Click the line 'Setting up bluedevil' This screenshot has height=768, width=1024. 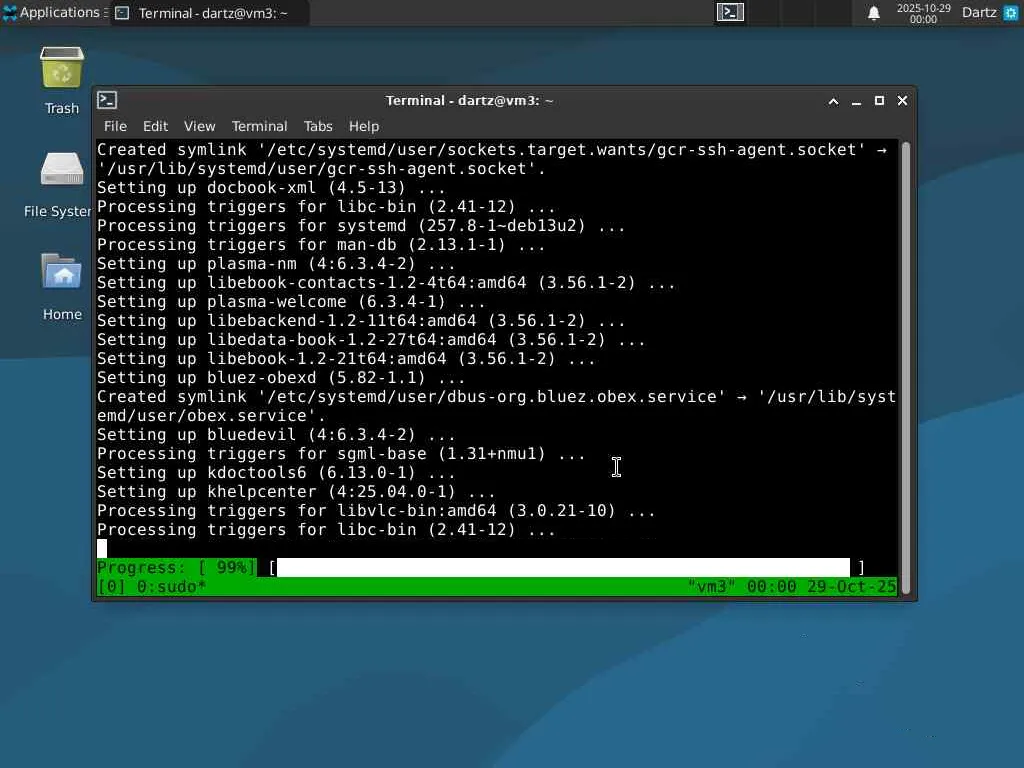[x=276, y=435]
